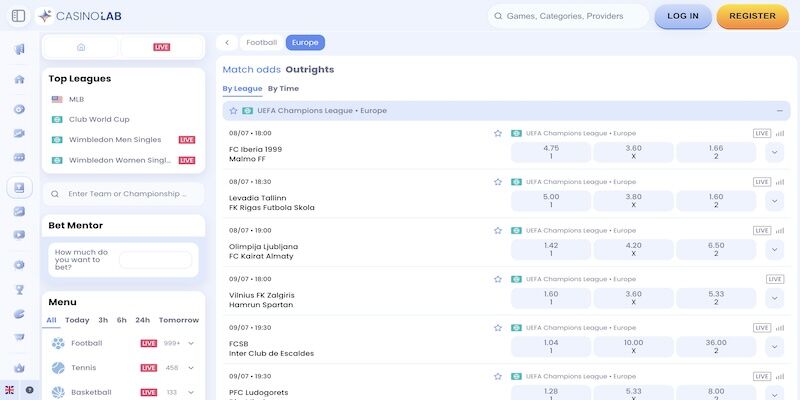Star the Vilnius FK Zalgiris match
Viewport: 800px width, 400px height.
click(x=498, y=279)
